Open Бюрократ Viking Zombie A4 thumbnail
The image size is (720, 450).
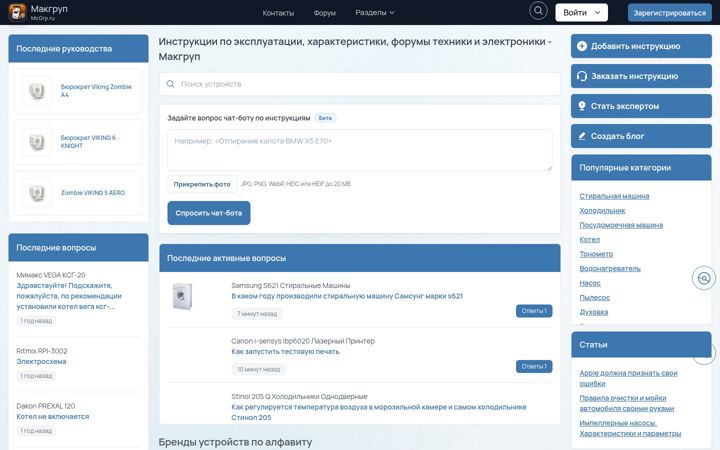[x=37, y=91]
